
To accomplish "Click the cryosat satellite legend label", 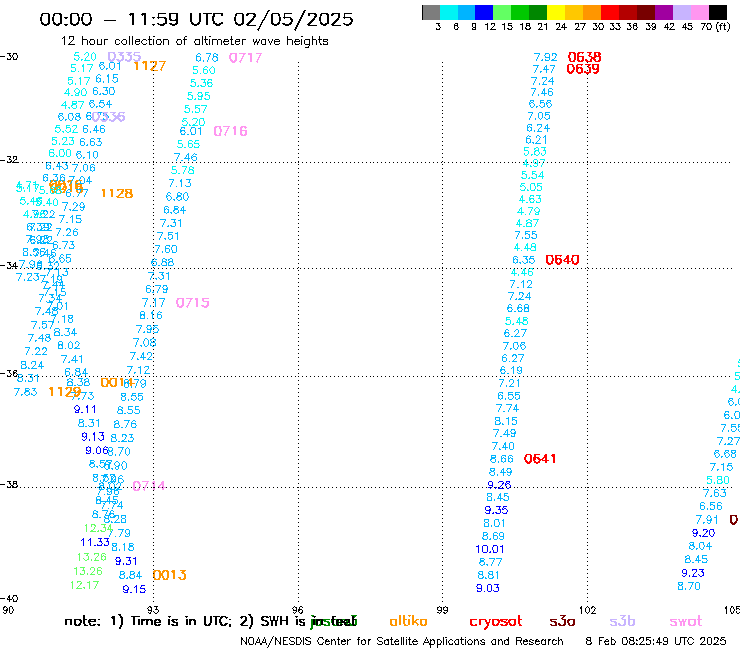I will coord(496,622).
